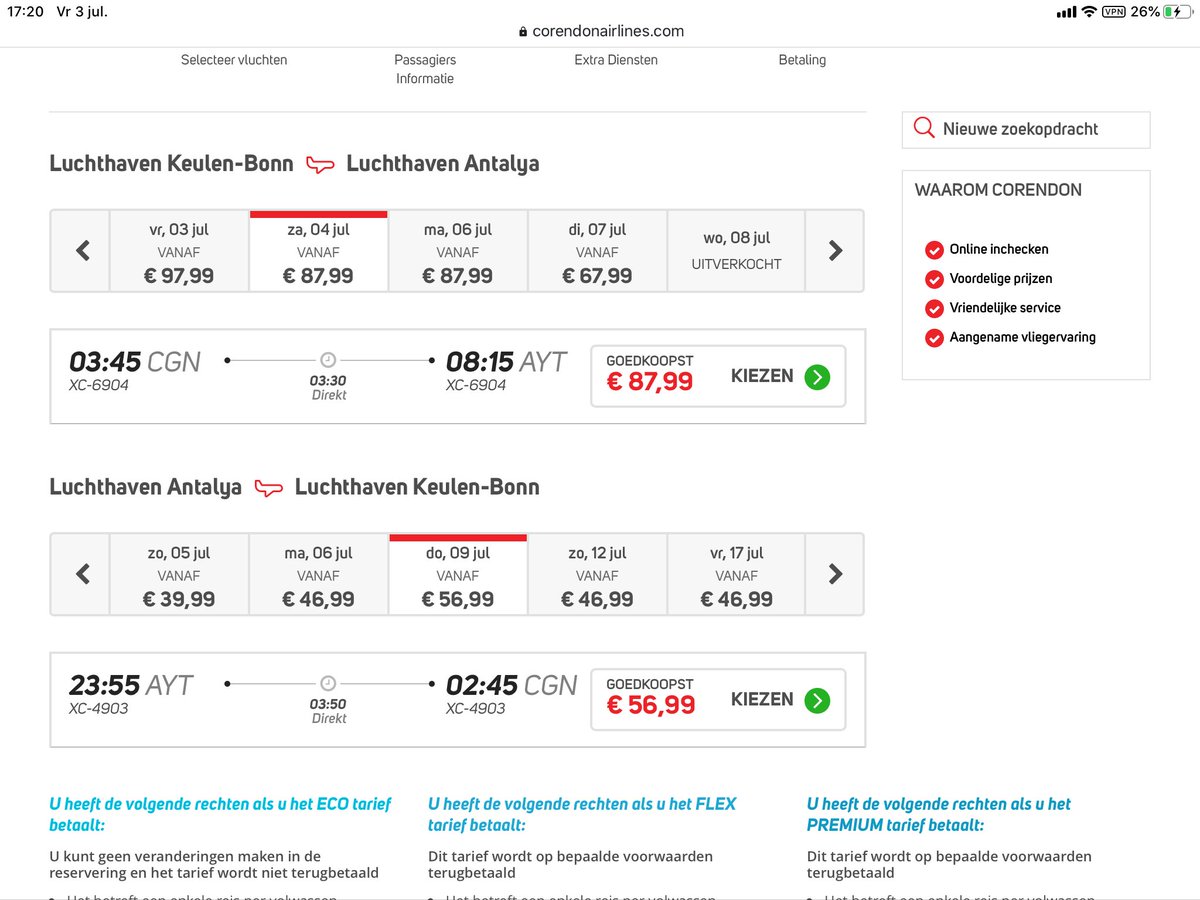This screenshot has height=900, width=1200.
Task: Click heading Luchthaven Keulen-Bonn to Luchthaven Antalya
Action: [294, 164]
